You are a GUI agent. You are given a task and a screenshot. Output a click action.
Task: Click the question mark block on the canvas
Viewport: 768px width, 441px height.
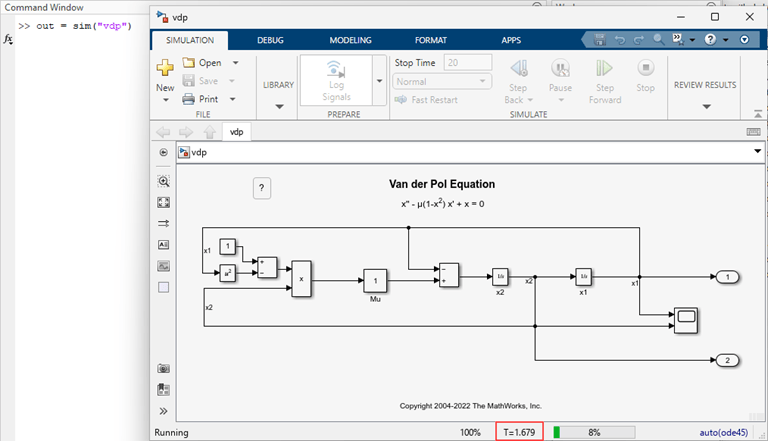[x=262, y=188]
